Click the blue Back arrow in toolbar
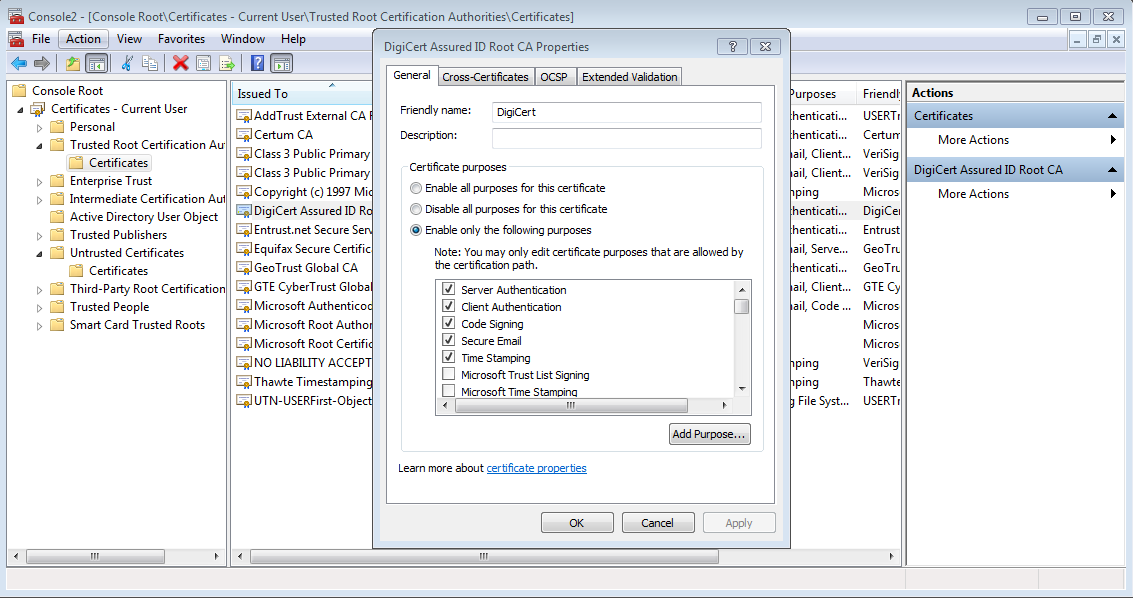Viewport: 1133px width, 598px height. coord(19,63)
